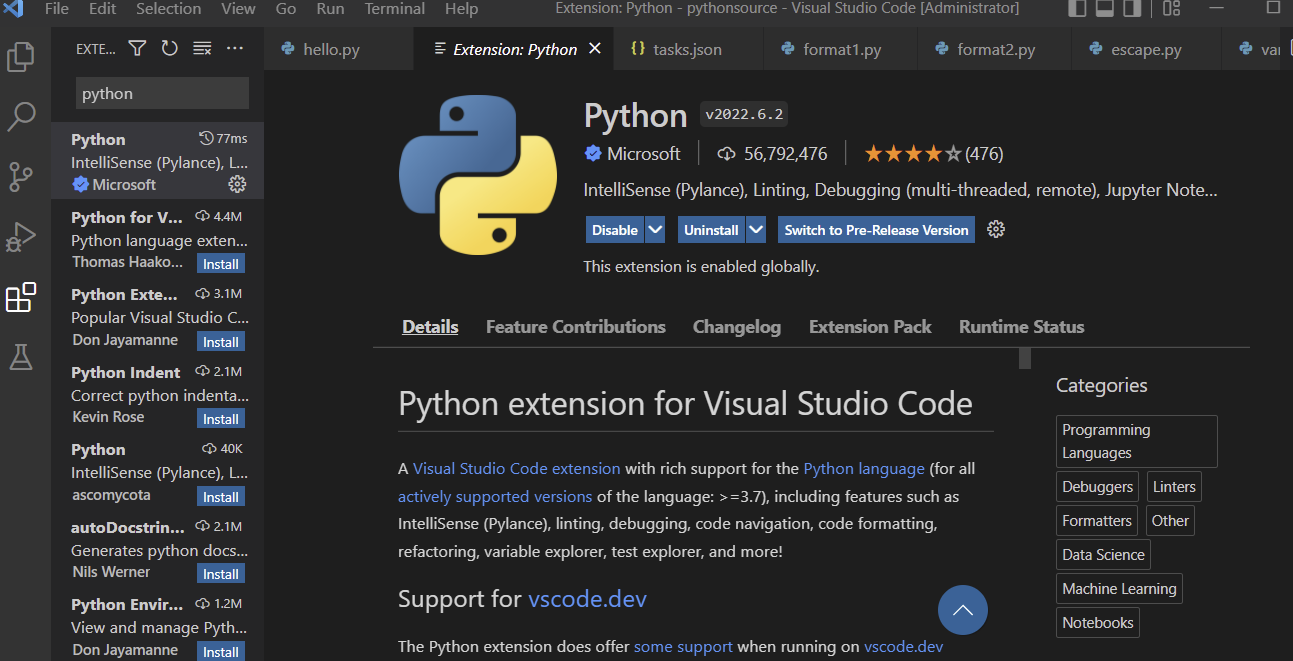Toggle primary side bar layout icon
This screenshot has height=661, width=1293.
(1077, 9)
